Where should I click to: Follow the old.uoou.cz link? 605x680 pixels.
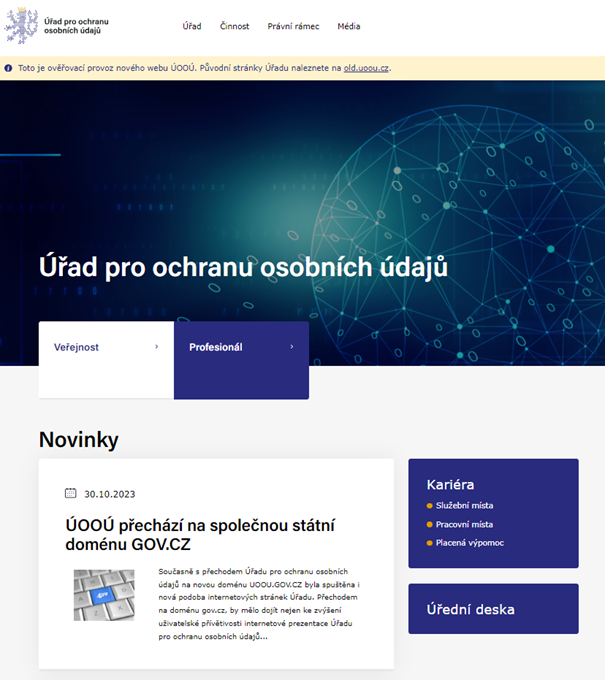tap(366, 68)
